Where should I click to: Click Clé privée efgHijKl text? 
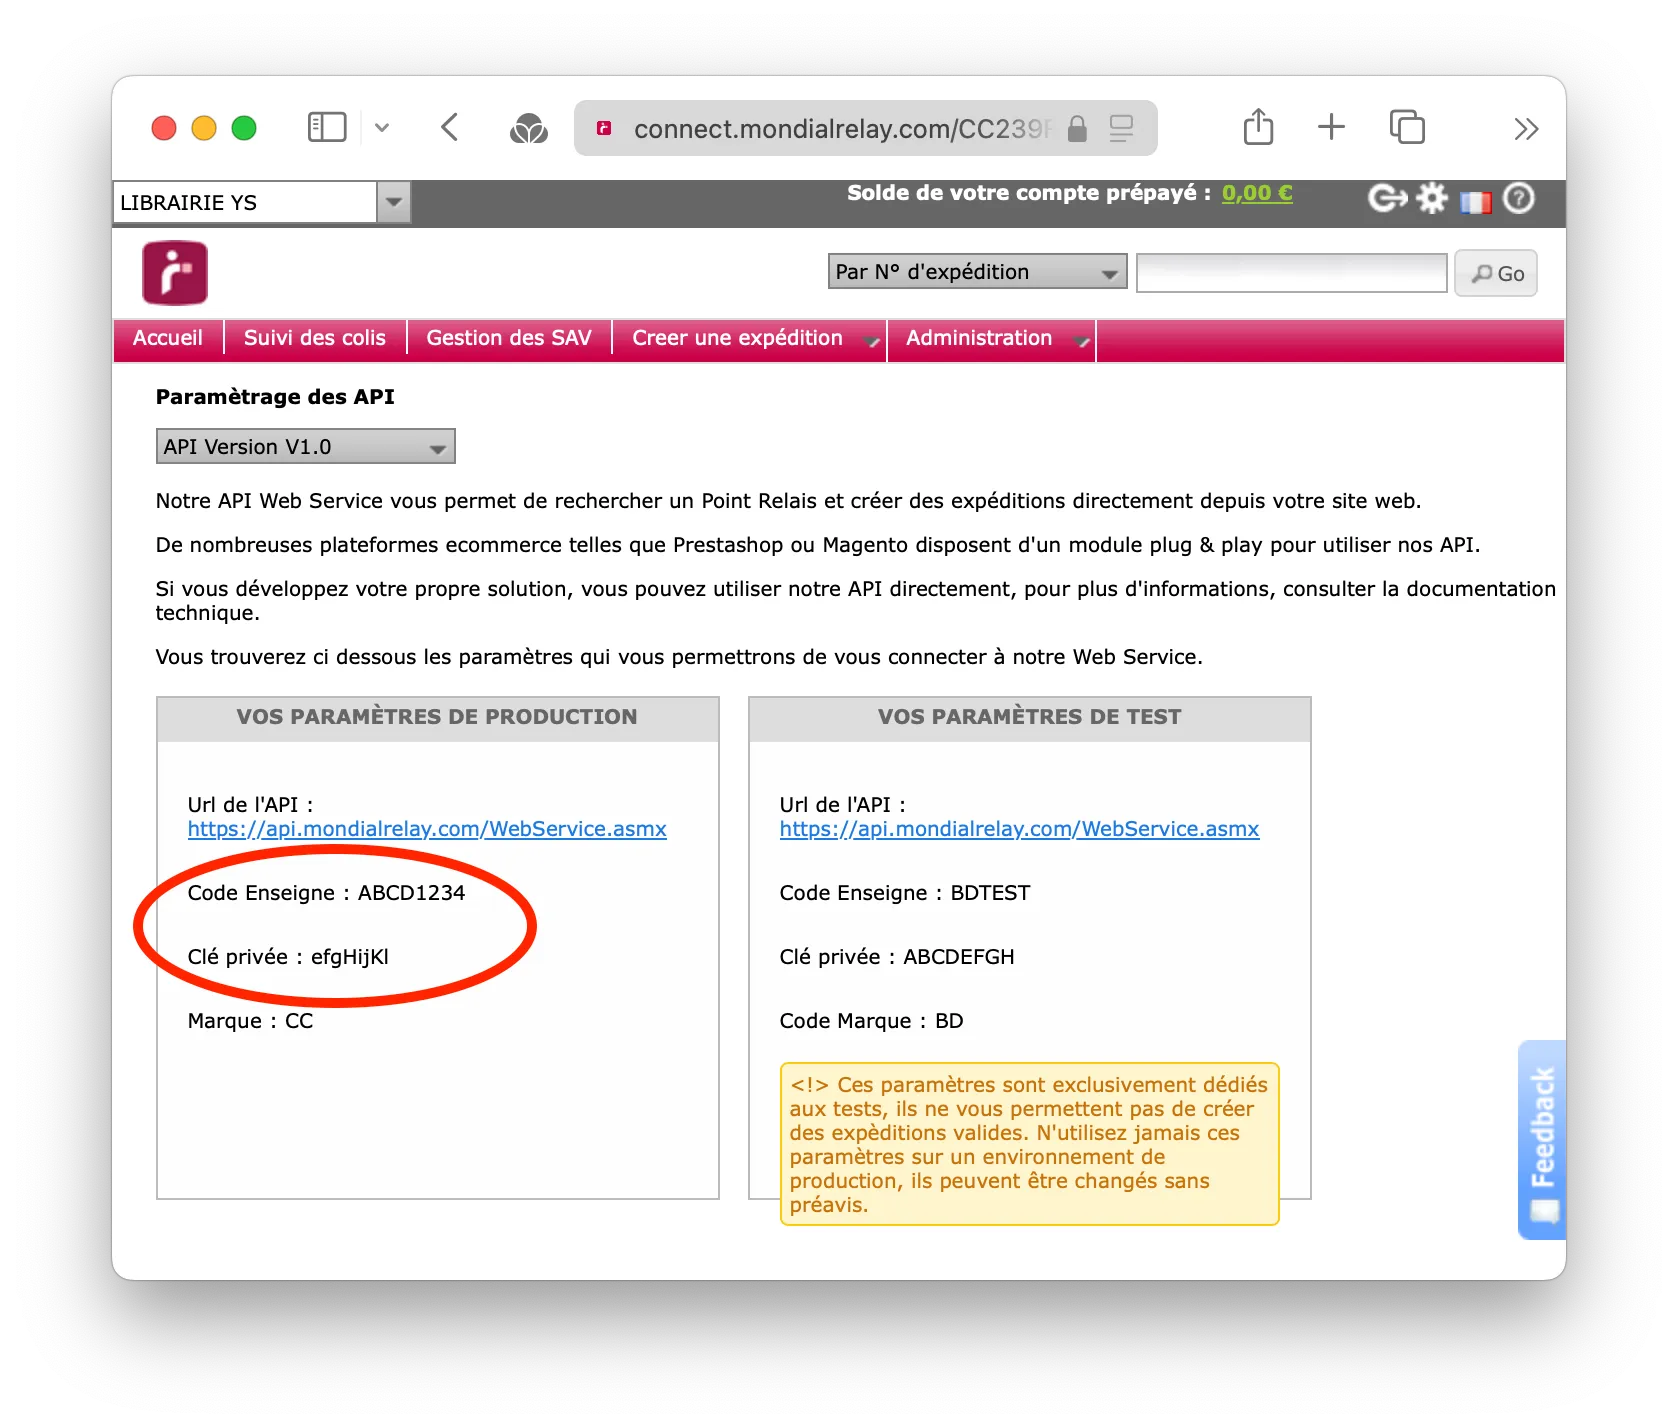(x=288, y=957)
